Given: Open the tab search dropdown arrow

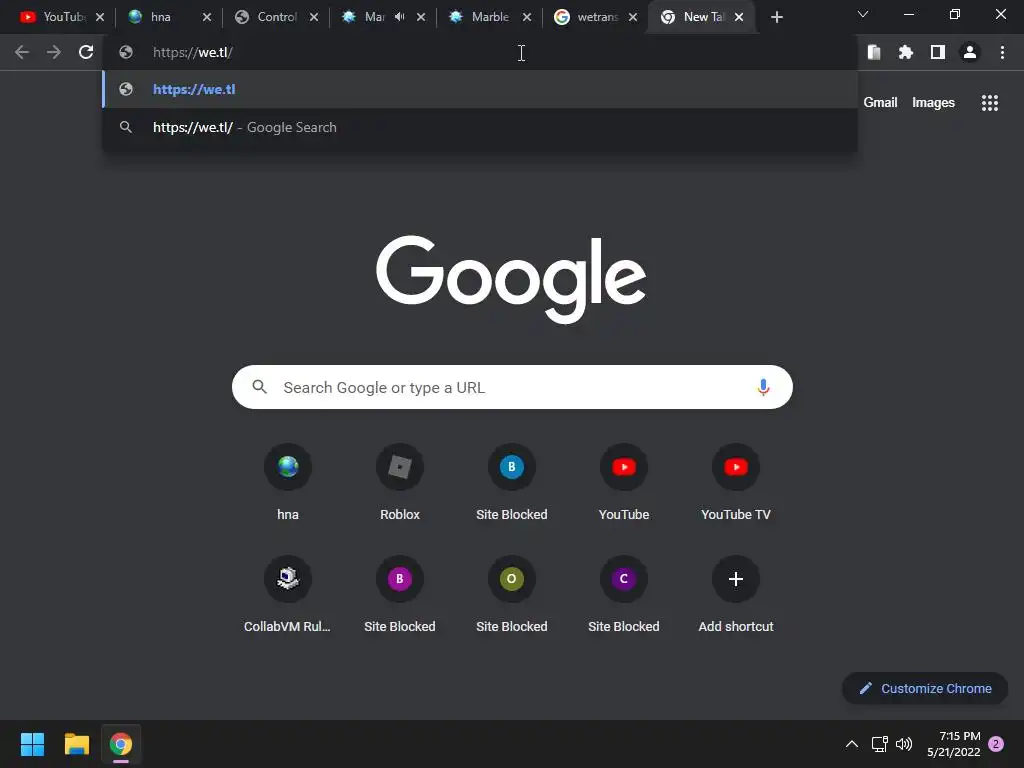Looking at the screenshot, I should tap(863, 14).
